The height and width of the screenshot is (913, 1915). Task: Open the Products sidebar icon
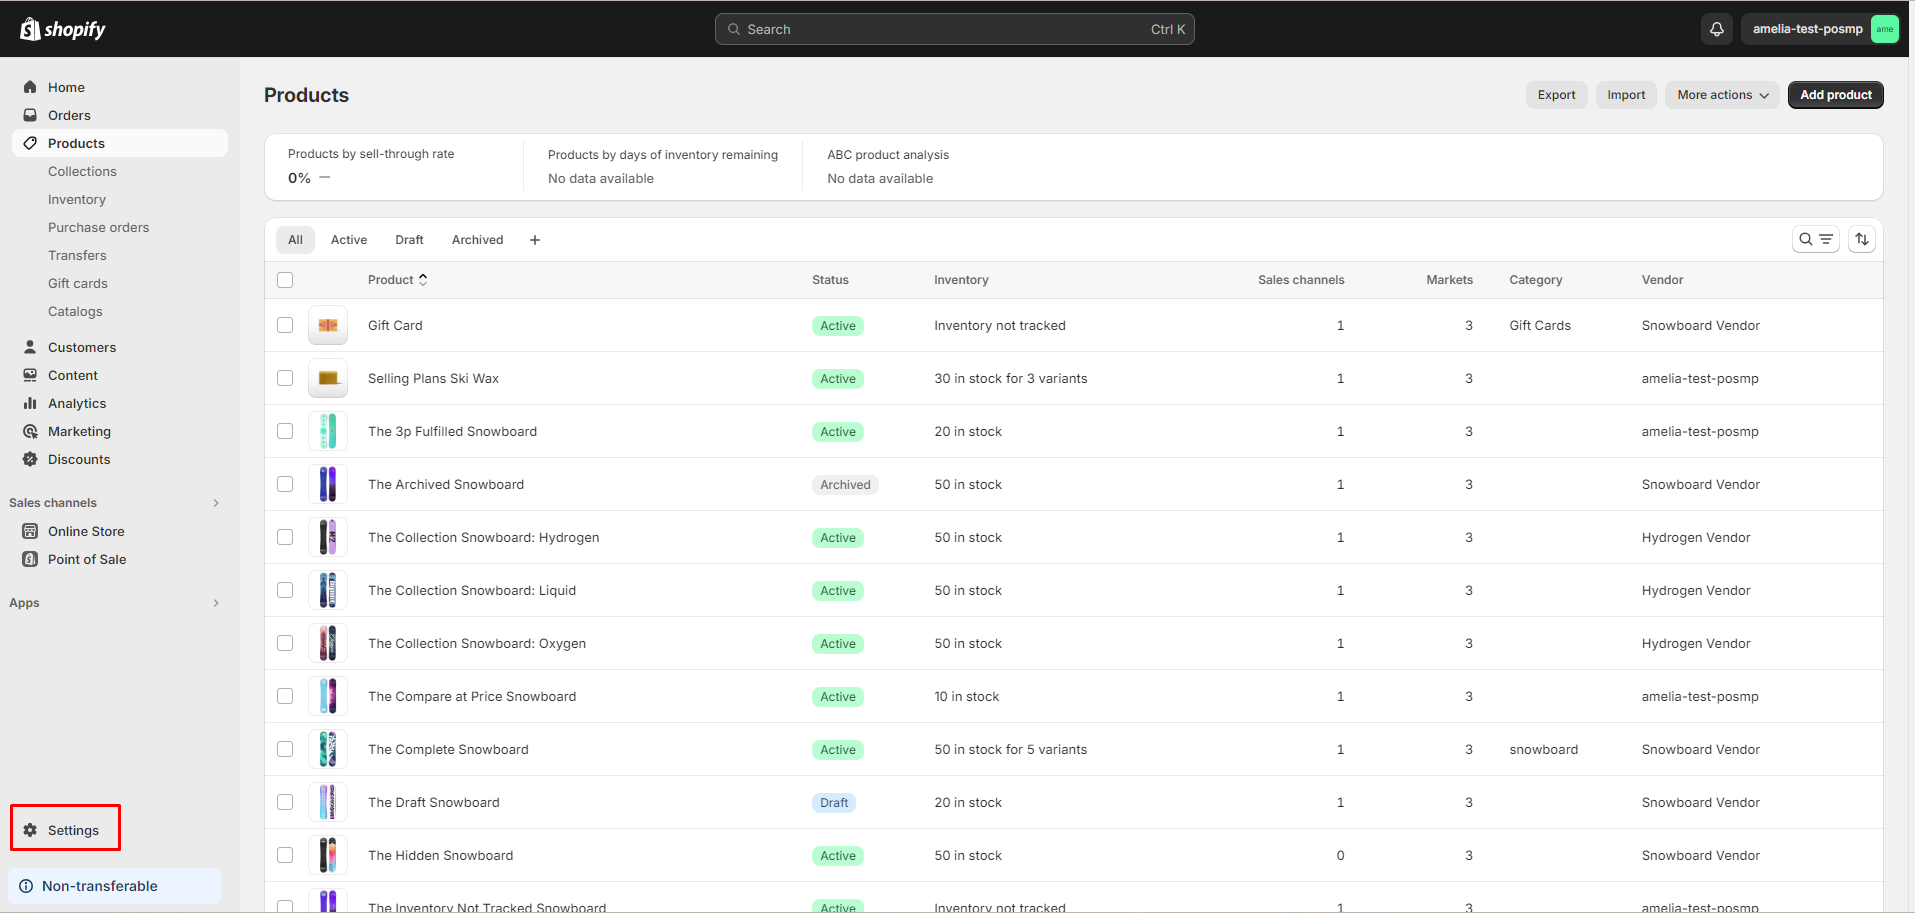[30, 143]
